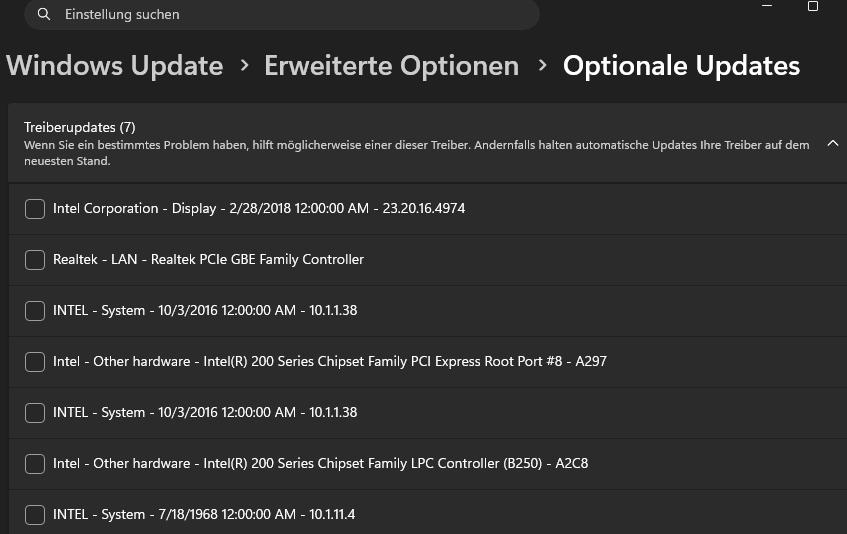Collapse the Treiberupdates (7) section chevron
This screenshot has height=534, width=847.
coord(832,144)
